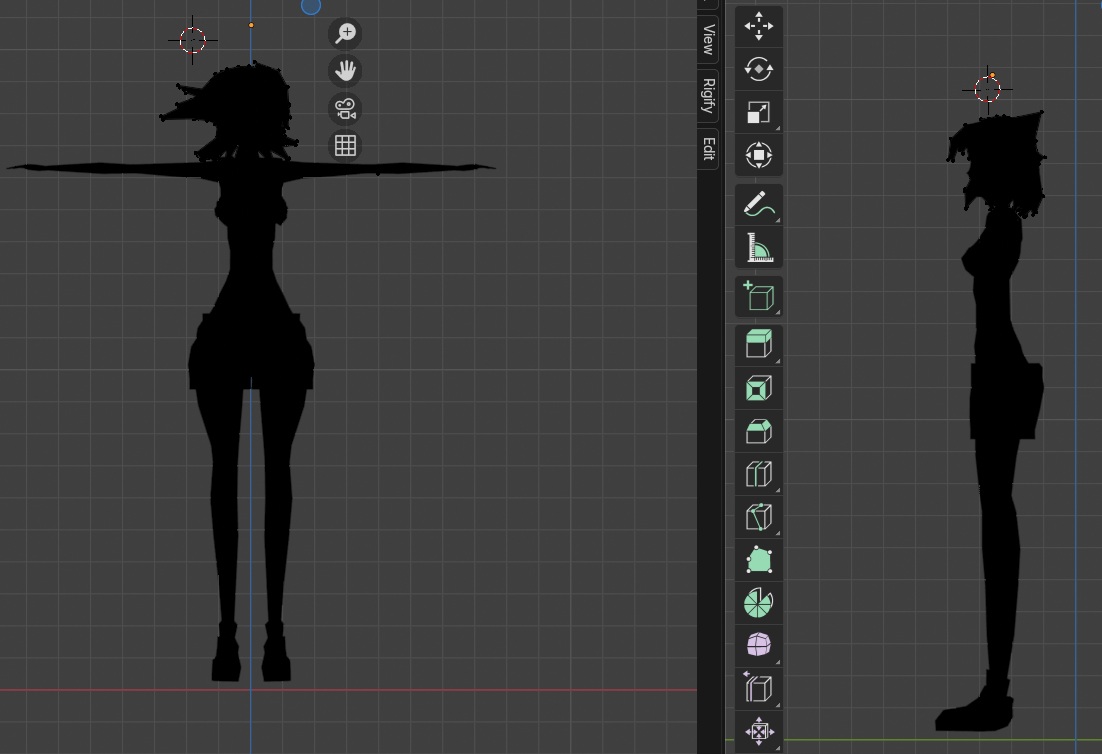Select the Move tool in the toolbar
This screenshot has height=754, width=1102.
click(x=758, y=27)
